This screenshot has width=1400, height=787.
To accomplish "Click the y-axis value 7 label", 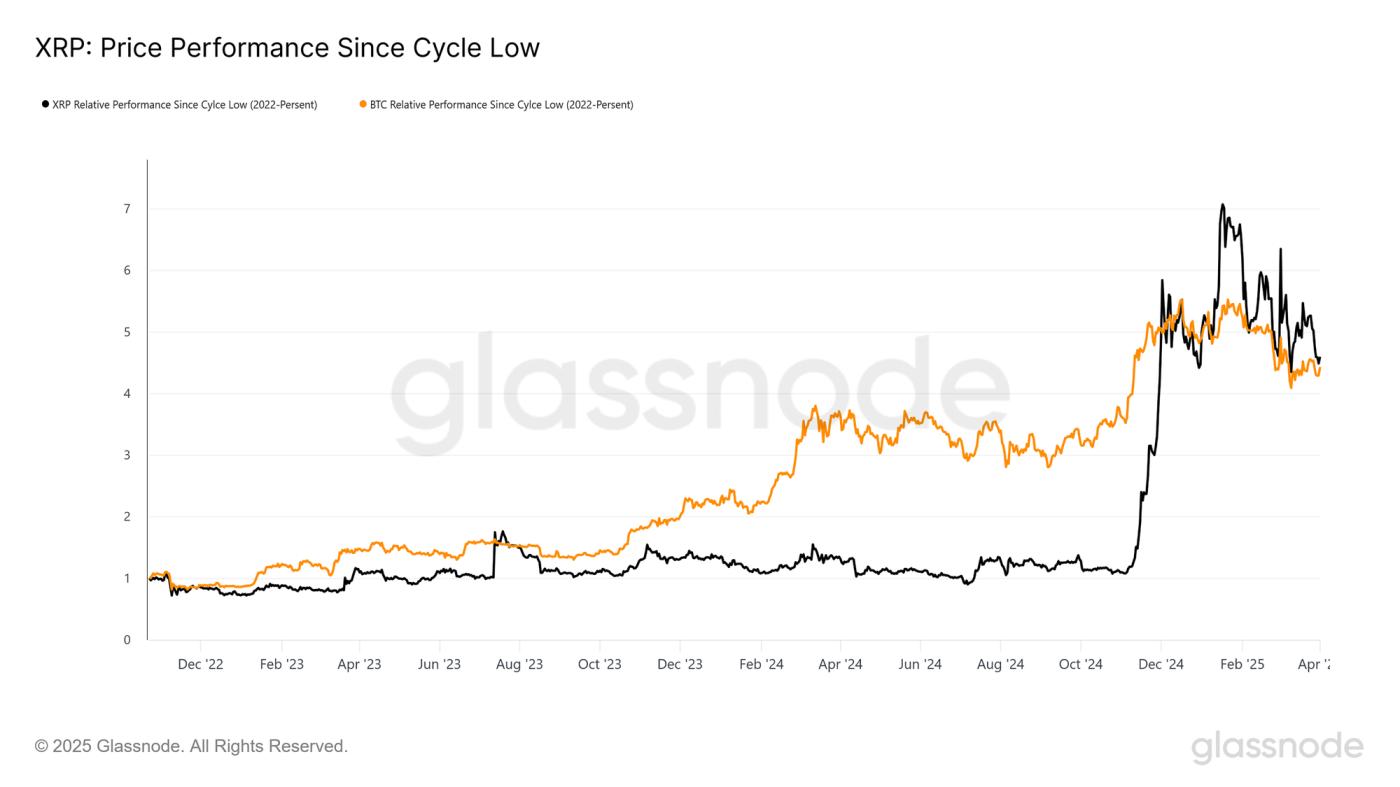I will (x=127, y=209).
